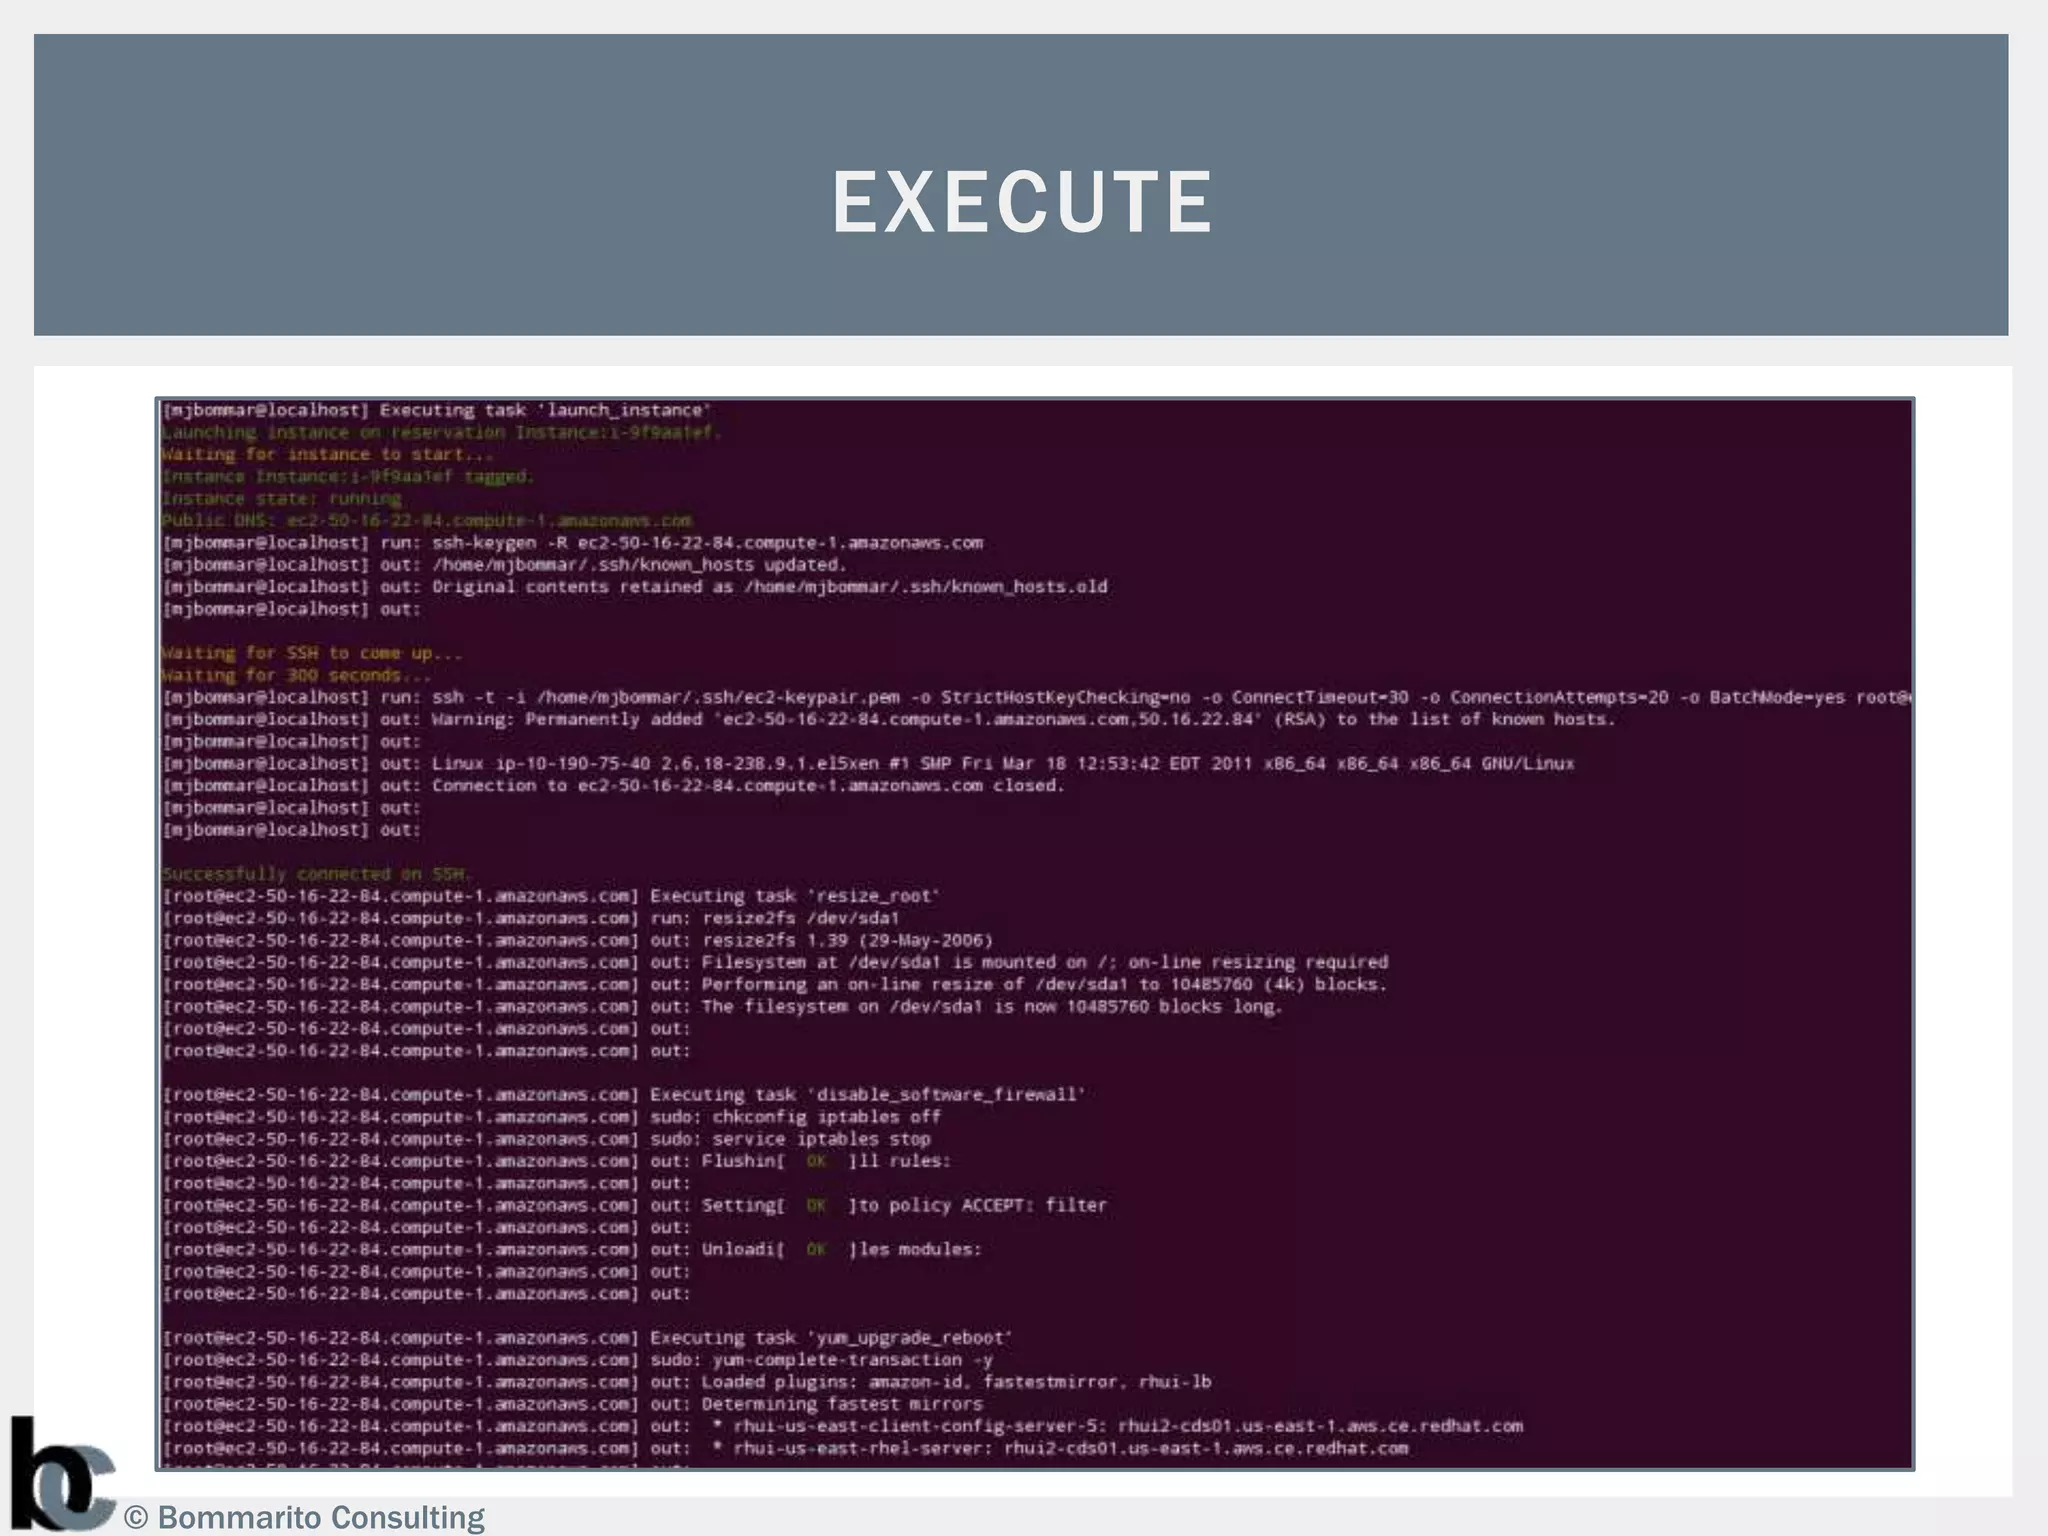Select the 'Linux ip-10-190-75-40' kernel info line
Image resolution: width=2048 pixels, height=1536 pixels.
coord(868,763)
